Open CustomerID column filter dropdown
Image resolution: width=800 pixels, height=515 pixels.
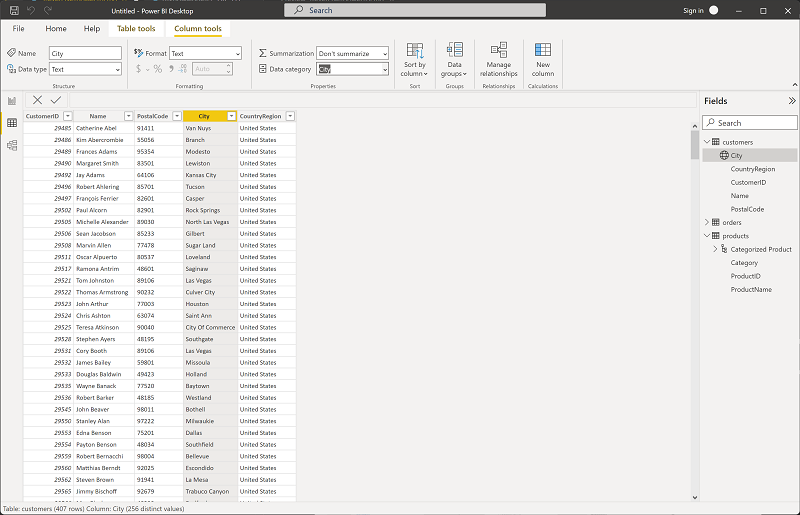[x=67, y=116]
